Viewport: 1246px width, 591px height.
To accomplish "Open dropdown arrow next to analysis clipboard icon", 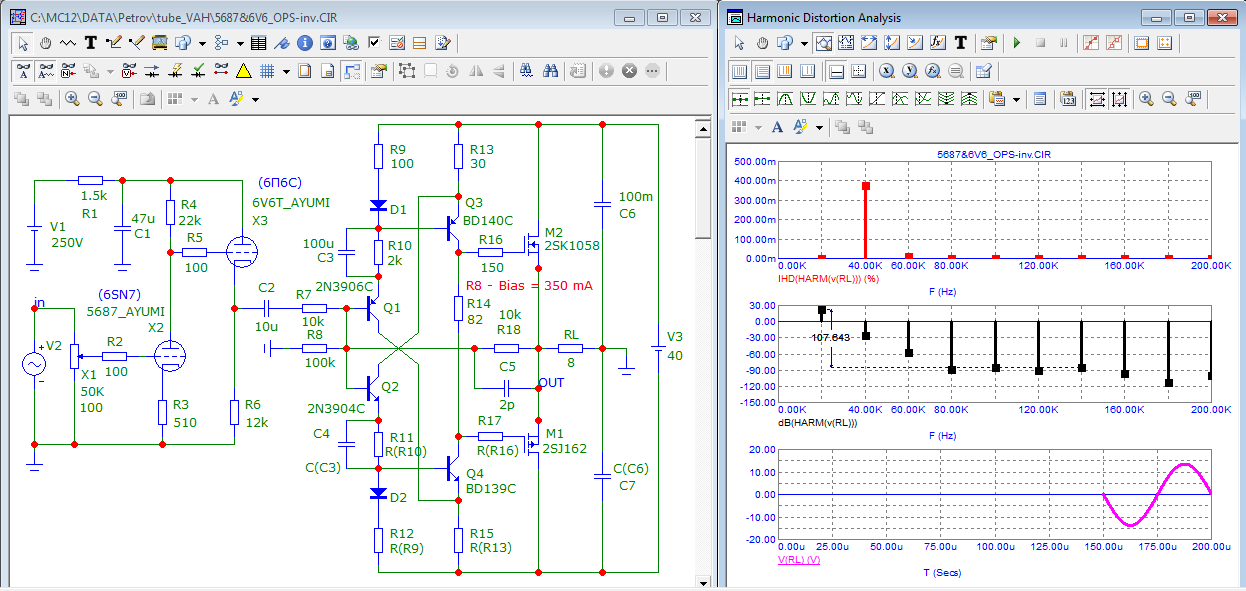I will [1017, 99].
